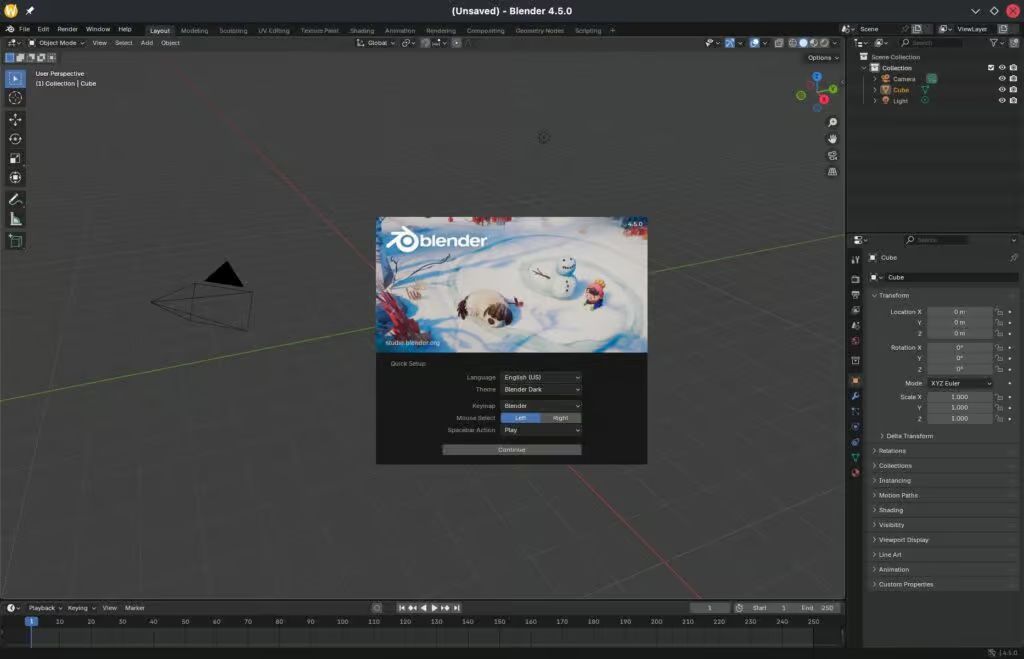Image resolution: width=1024 pixels, height=659 pixels.
Task: Click the Continue button on the splash screen
Action: click(x=511, y=449)
